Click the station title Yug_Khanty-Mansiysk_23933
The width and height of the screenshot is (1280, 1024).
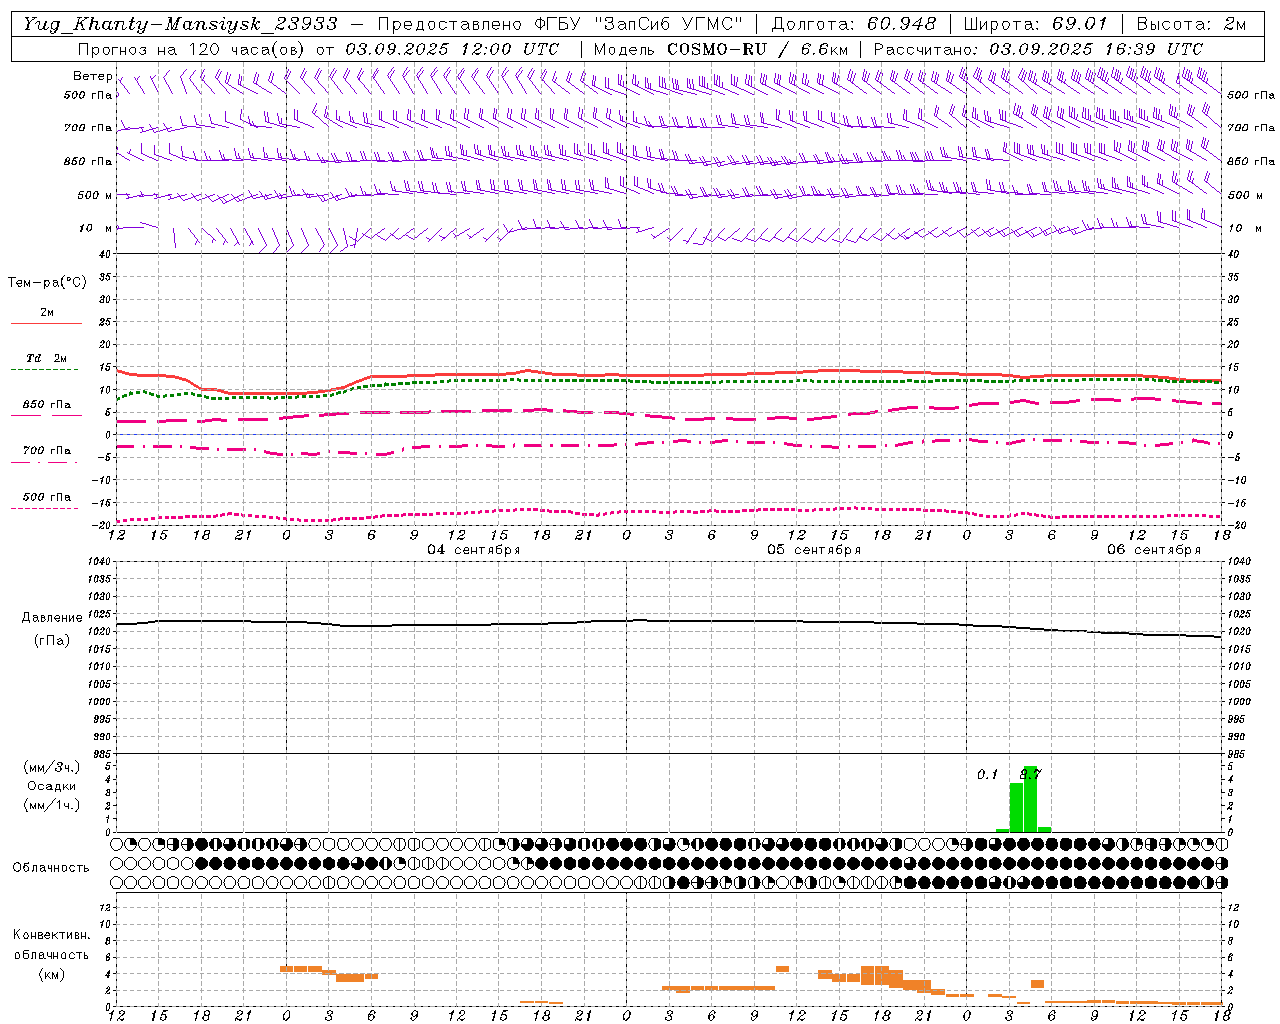coord(180,23)
